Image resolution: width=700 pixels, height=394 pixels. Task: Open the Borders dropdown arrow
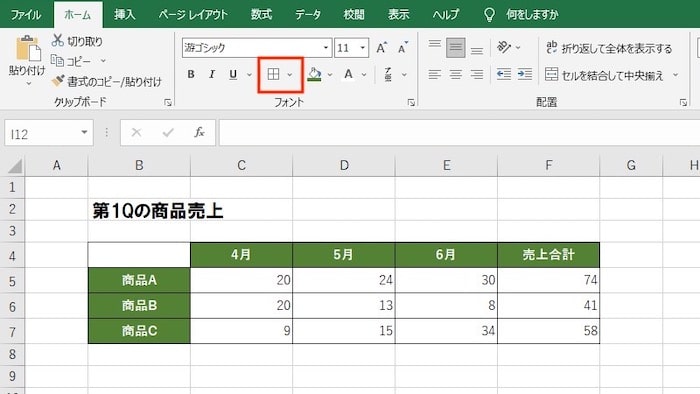point(290,75)
